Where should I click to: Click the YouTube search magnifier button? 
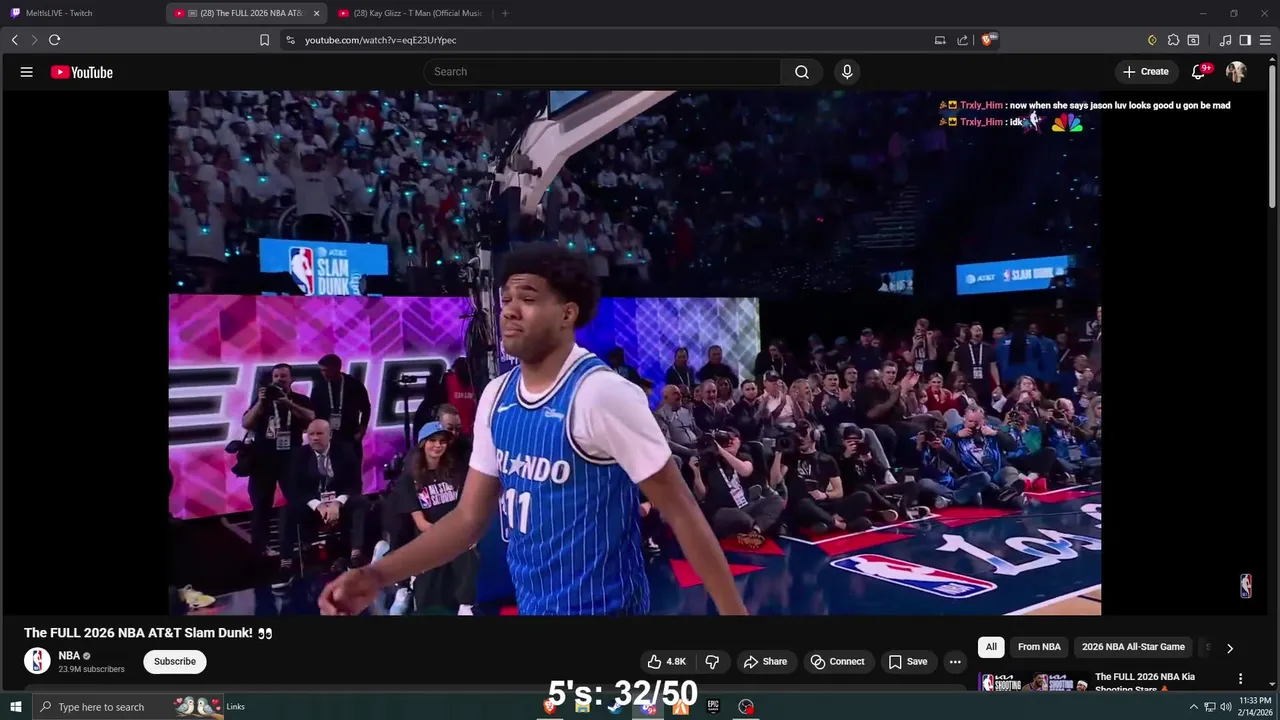click(802, 72)
